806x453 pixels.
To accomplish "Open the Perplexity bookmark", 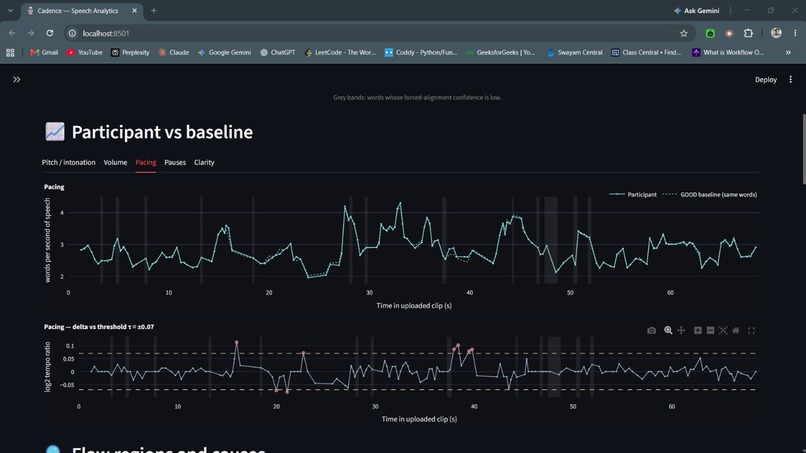I will [x=130, y=52].
